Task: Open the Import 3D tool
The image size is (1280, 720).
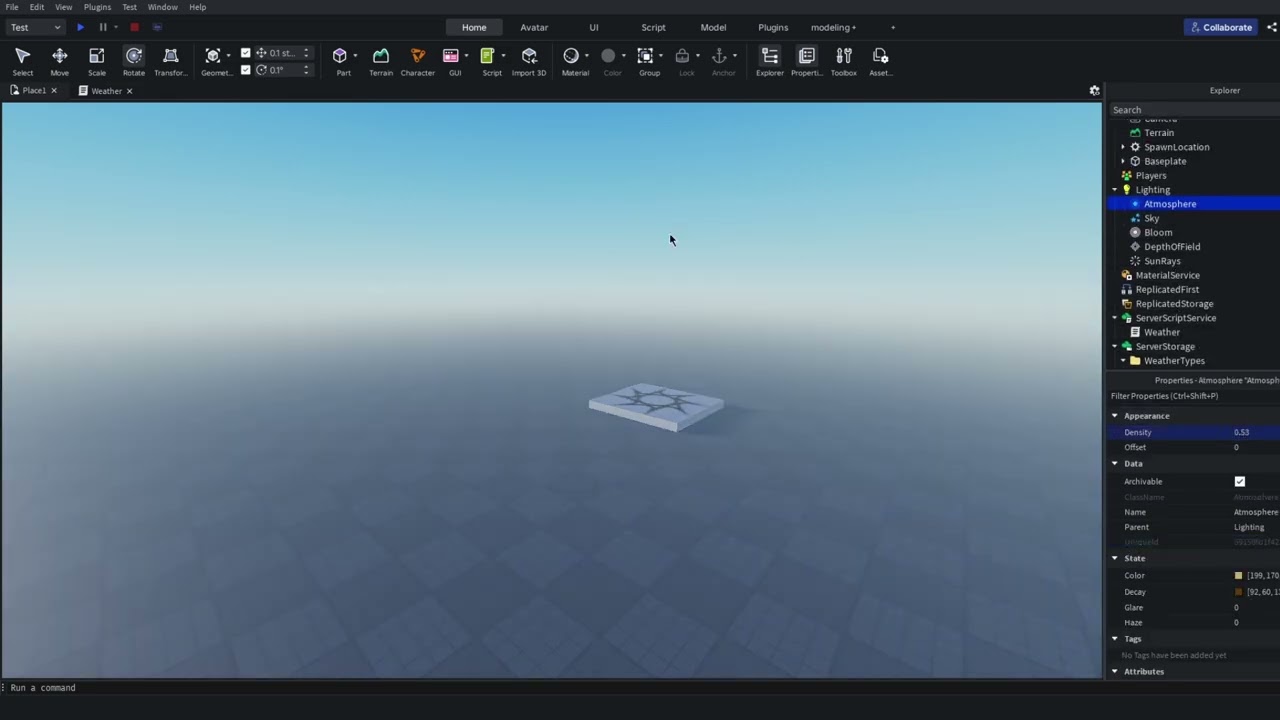Action: (529, 61)
